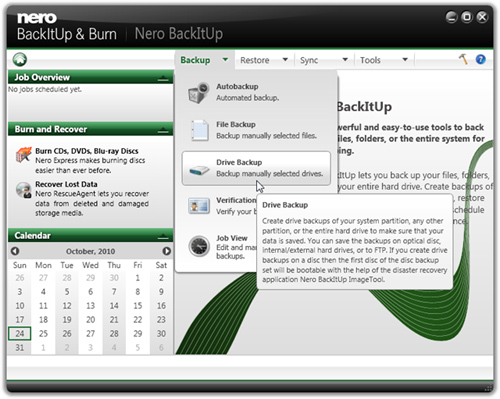Click Job Overview panel title

(42, 77)
